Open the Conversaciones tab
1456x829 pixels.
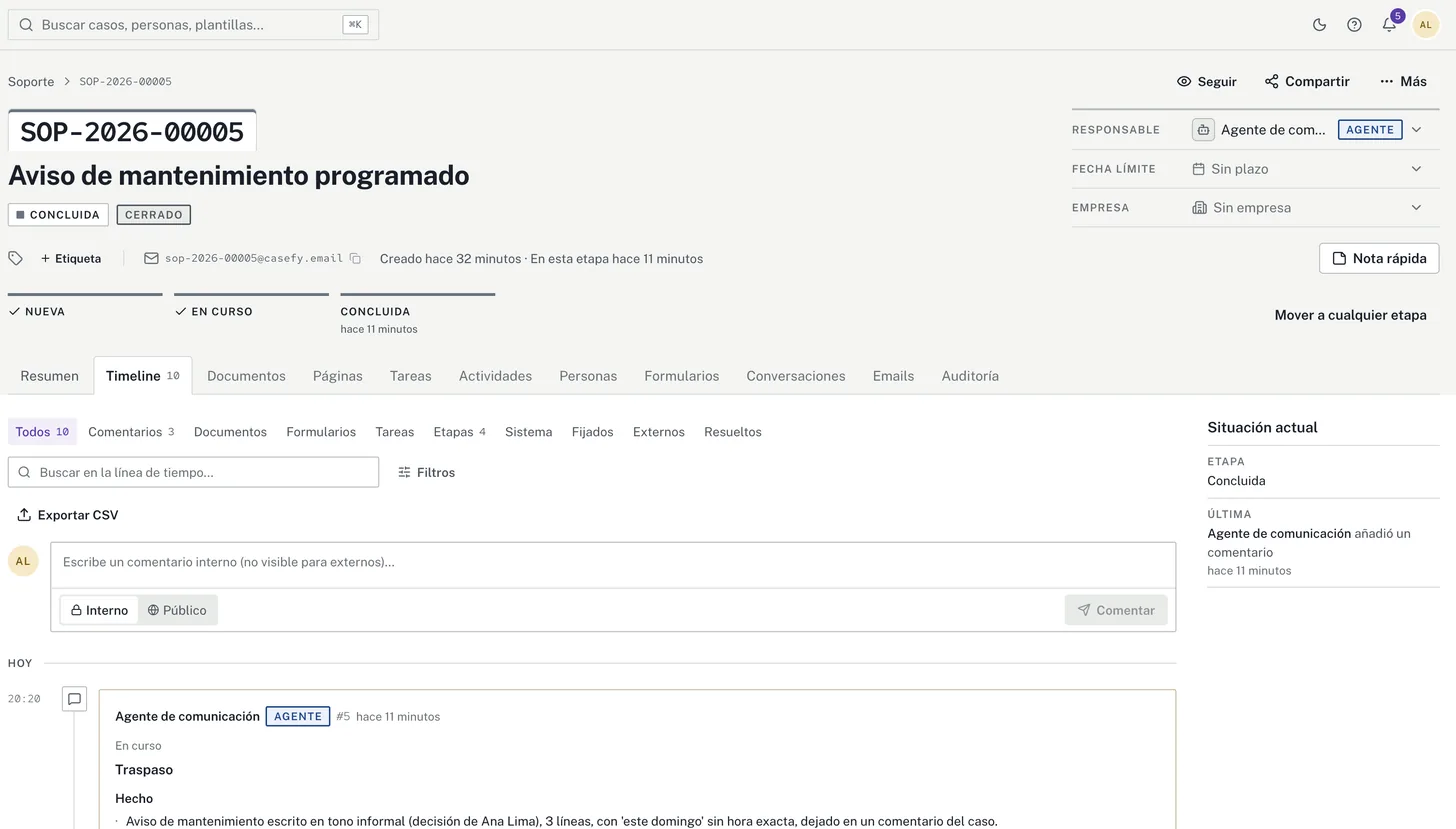coord(796,376)
